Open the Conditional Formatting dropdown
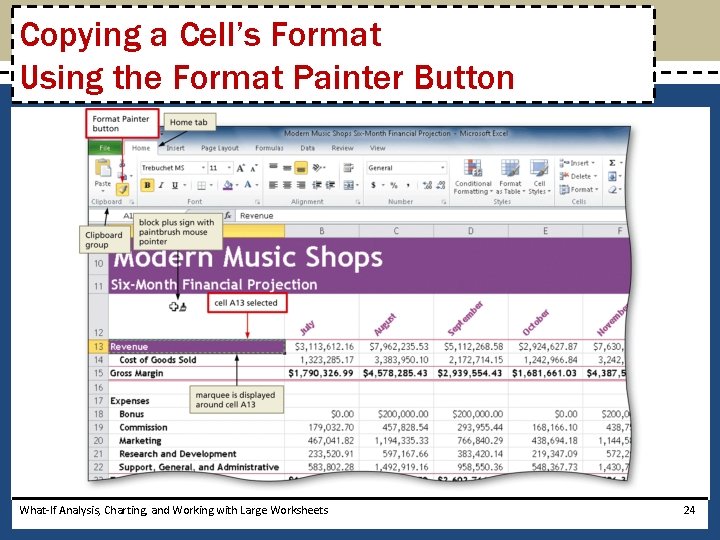Screen dimensions: 720x540 473,177
